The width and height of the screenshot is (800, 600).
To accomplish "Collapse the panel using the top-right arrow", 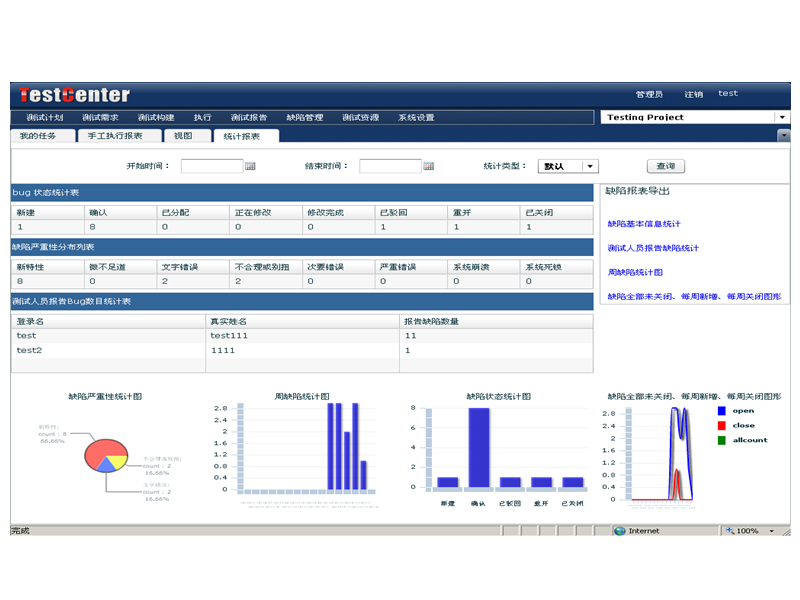I will tap(783, 136).
